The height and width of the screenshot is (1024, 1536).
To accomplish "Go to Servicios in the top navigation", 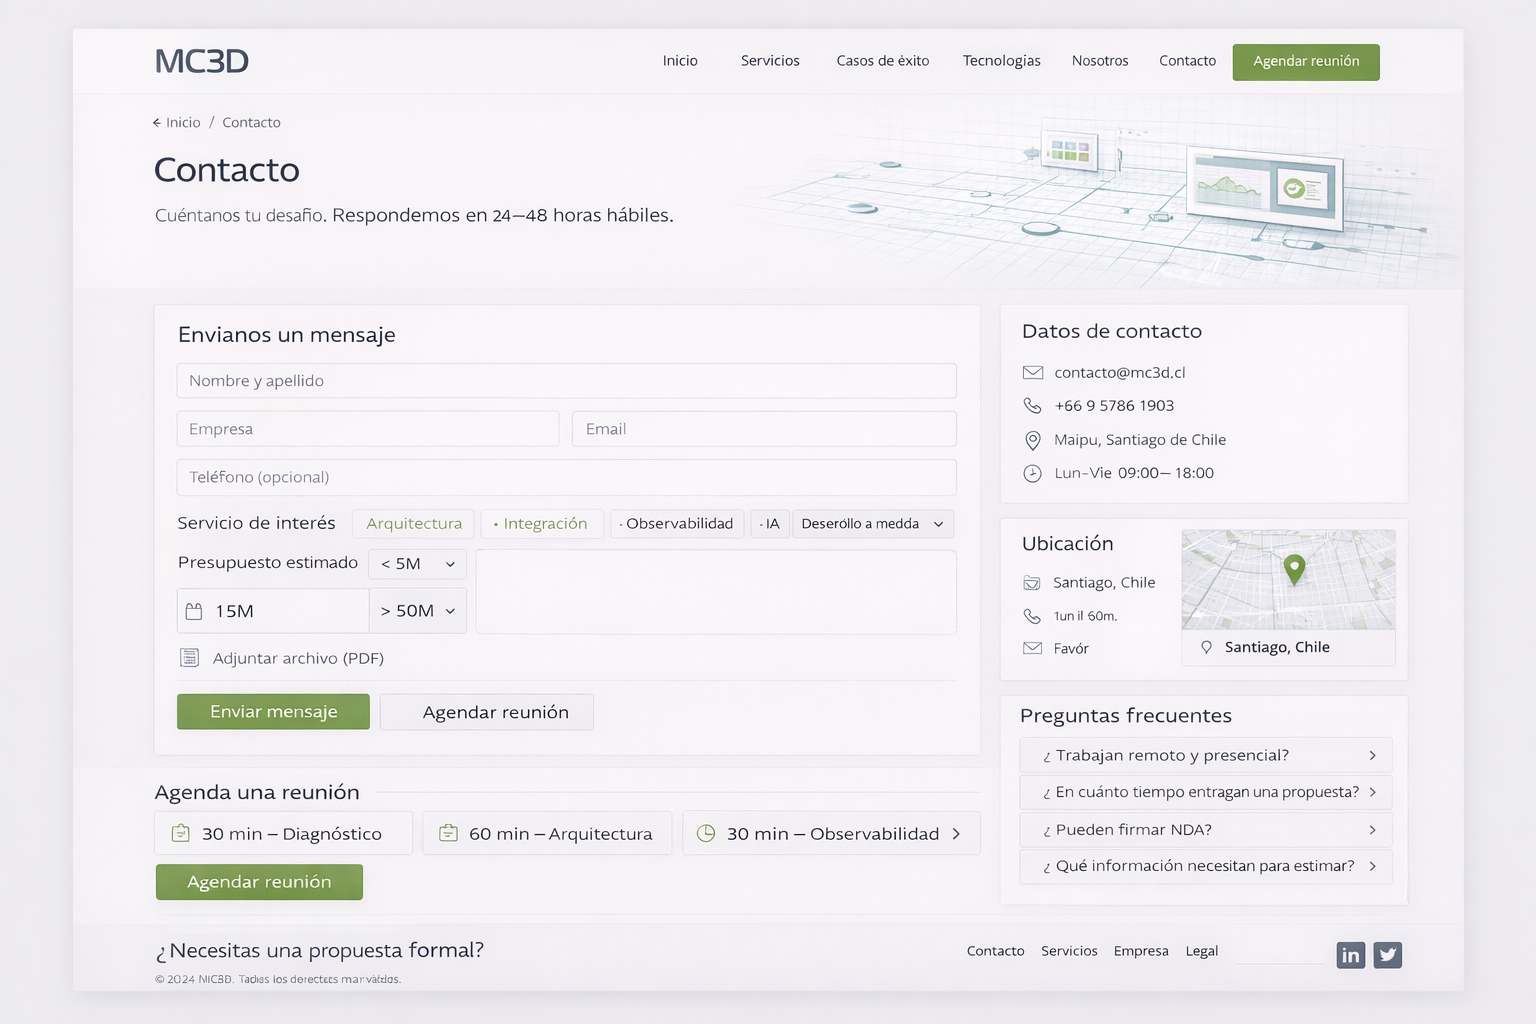I will point(770,61).
